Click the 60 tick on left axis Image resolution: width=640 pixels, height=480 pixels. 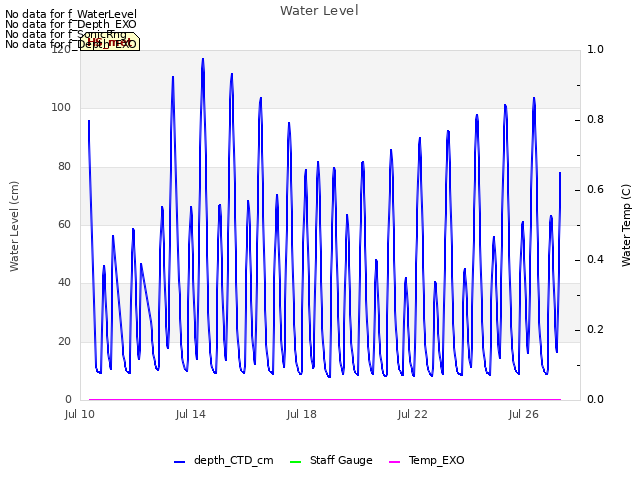64,224
